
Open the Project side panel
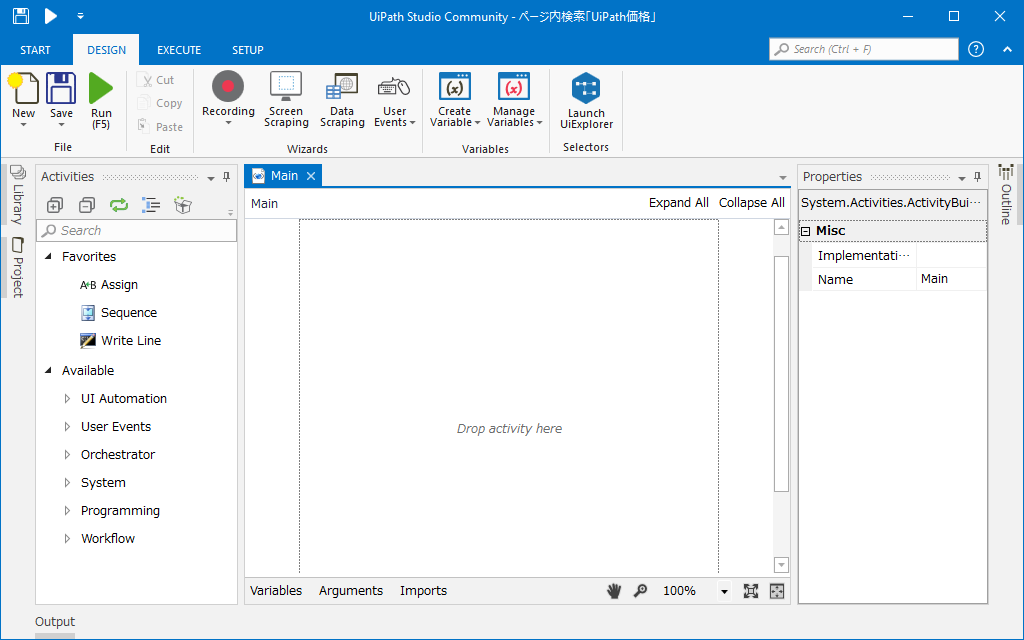click(18, 268)
